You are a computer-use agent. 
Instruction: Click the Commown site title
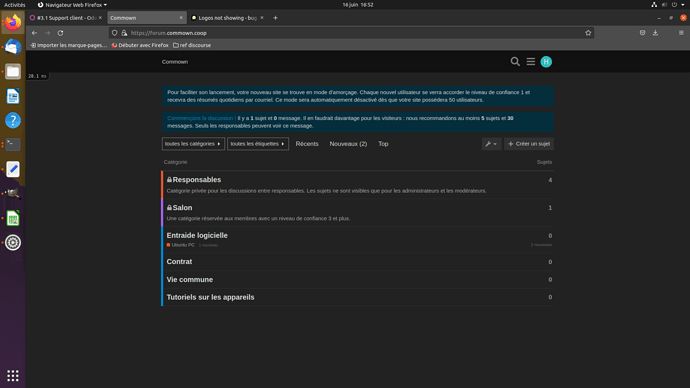click(175, 62)
